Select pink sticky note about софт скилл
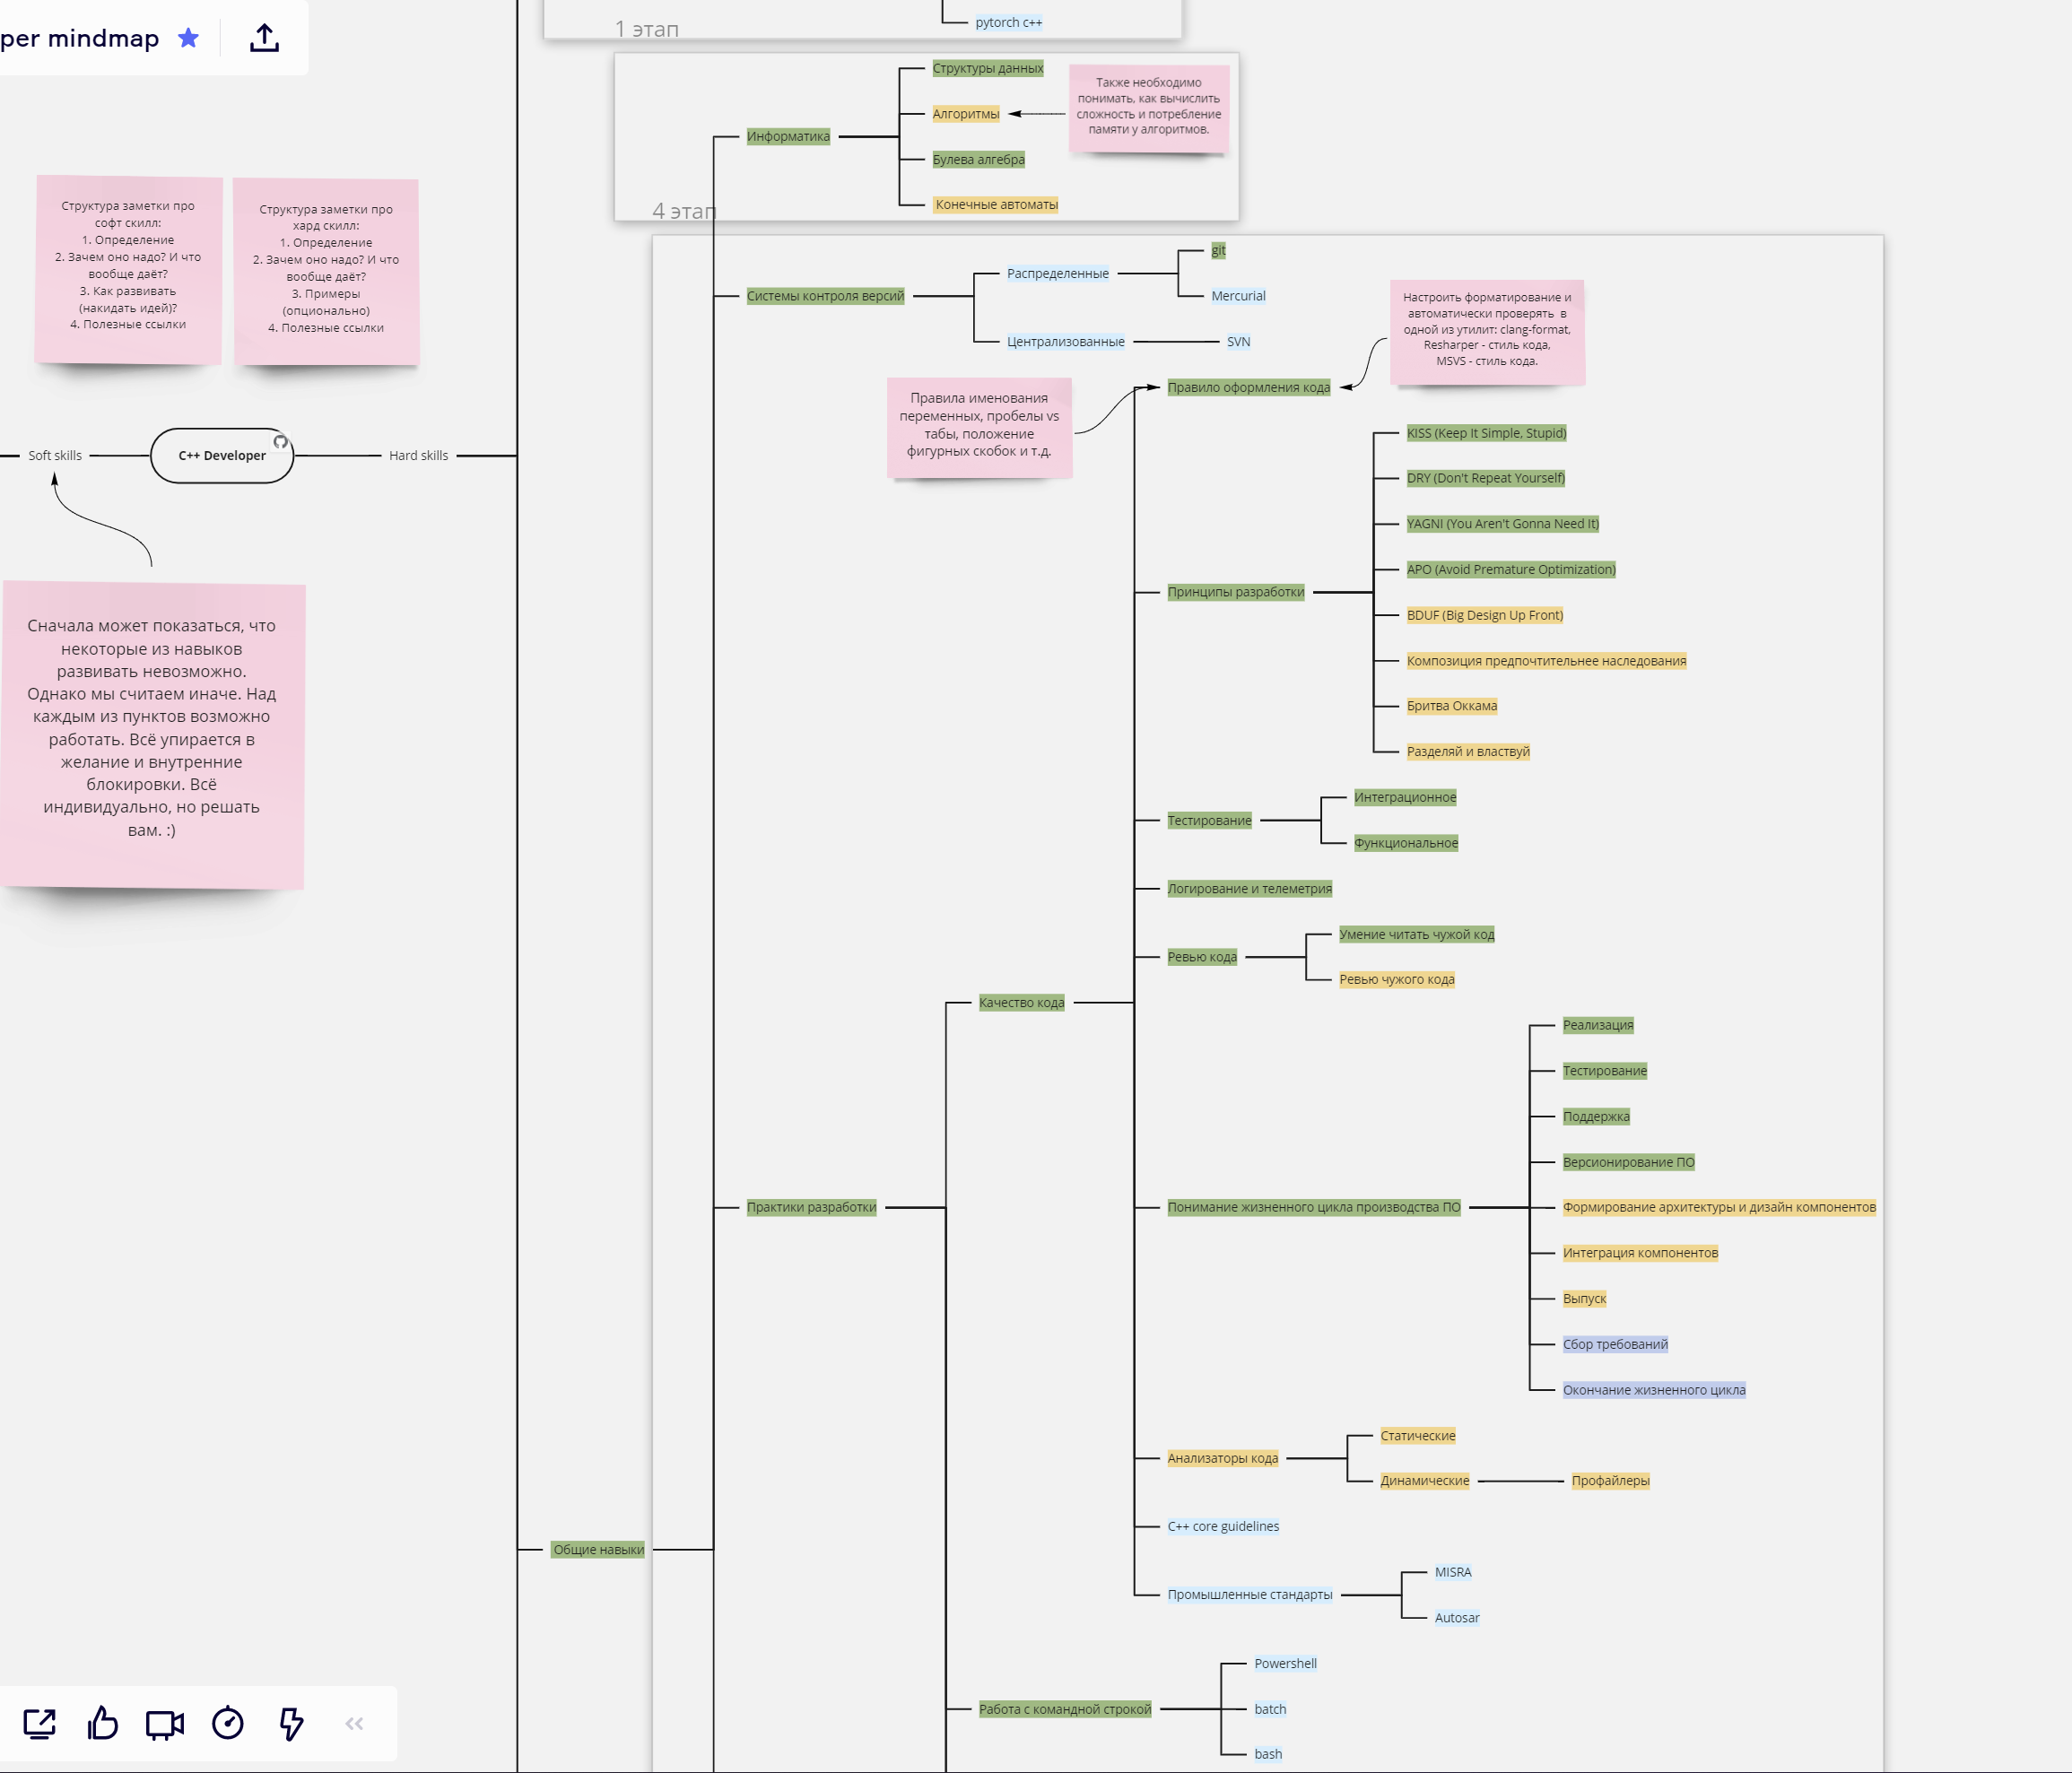The image size is (2072, 1773). click(128, 270)
